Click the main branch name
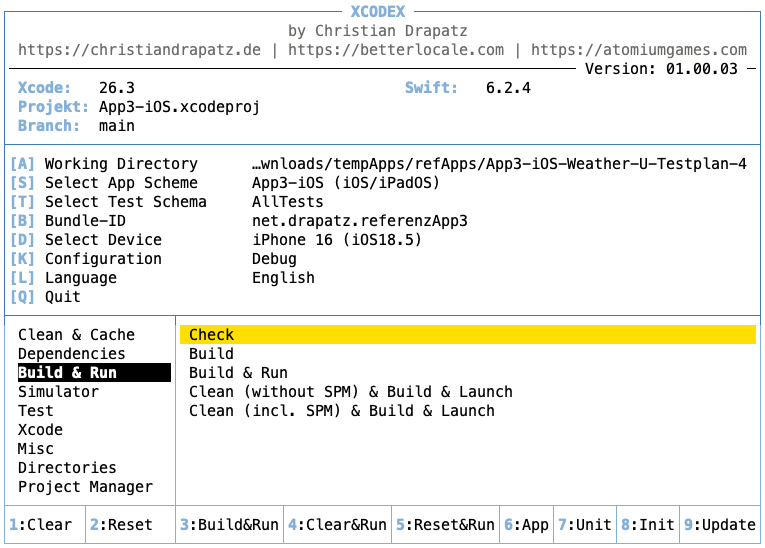 click(x=117, y=126)
